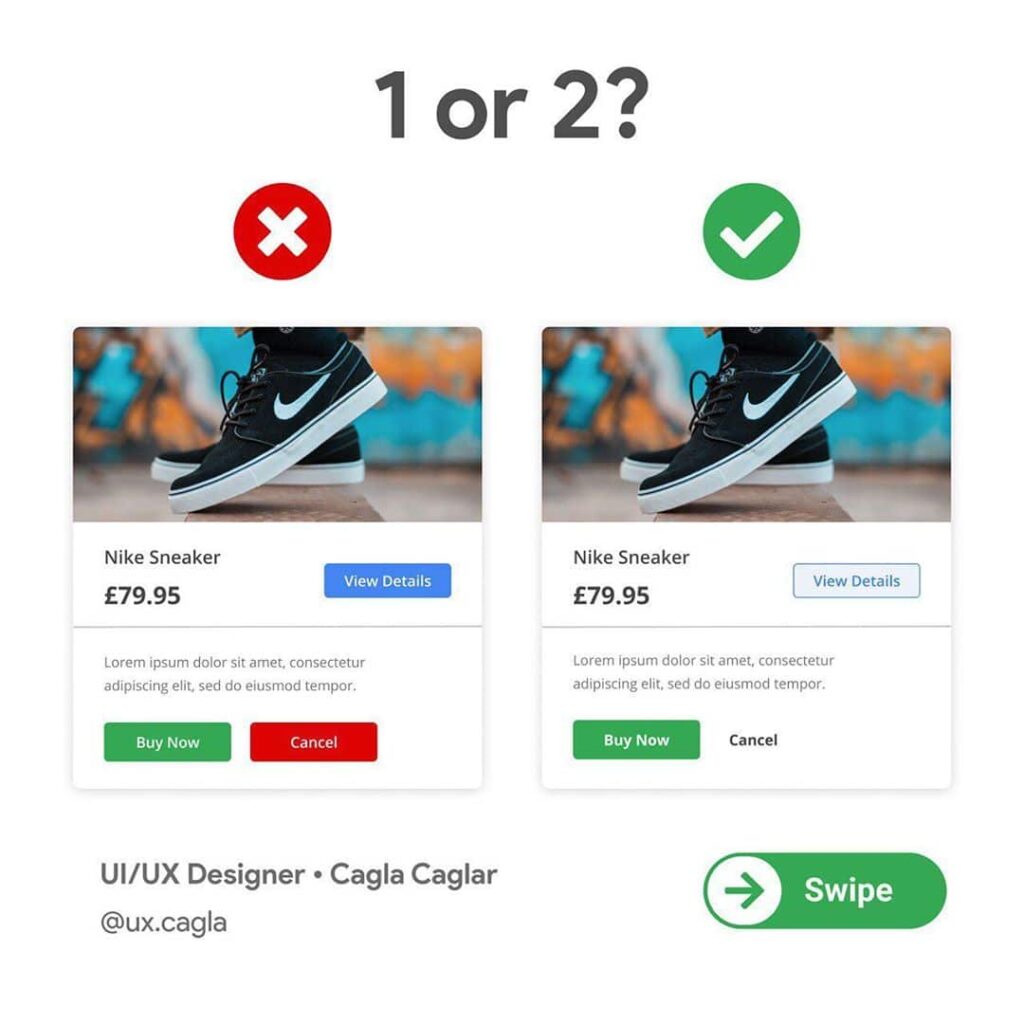1024x1024 pixels.
Task: Click Nike Sneaker title in left card
Action: (x=162, y=557)
